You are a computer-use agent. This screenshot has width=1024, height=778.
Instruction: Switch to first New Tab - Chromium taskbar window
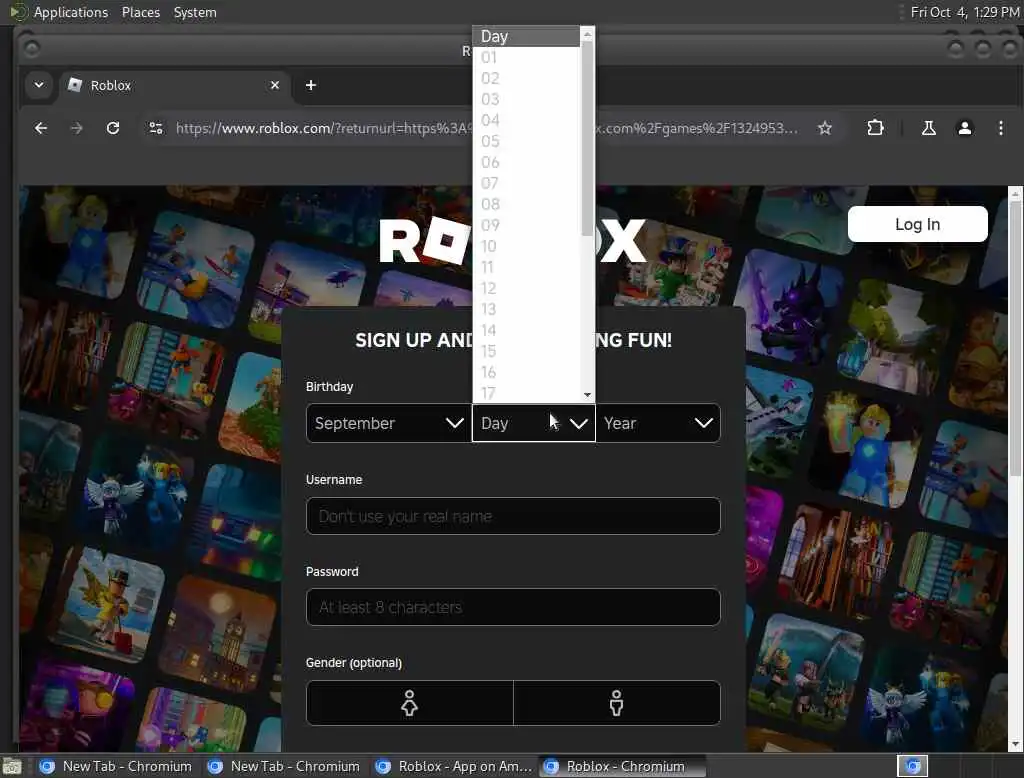(x=116, y=766)
